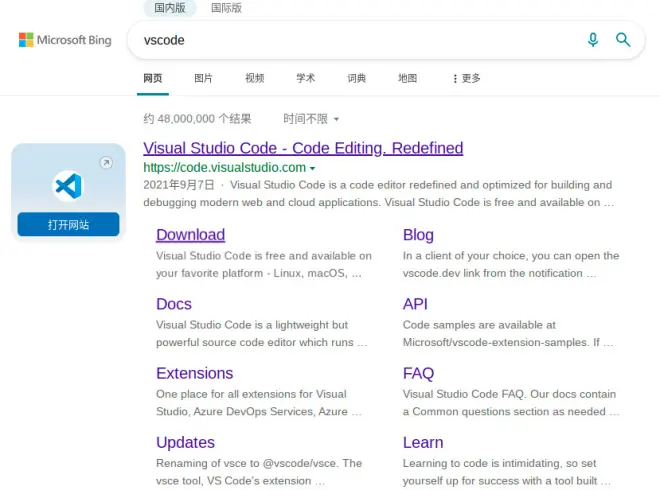This screenshot has width=660, height=490.
Task: Open the API sublink
Action: pos(415,304)
